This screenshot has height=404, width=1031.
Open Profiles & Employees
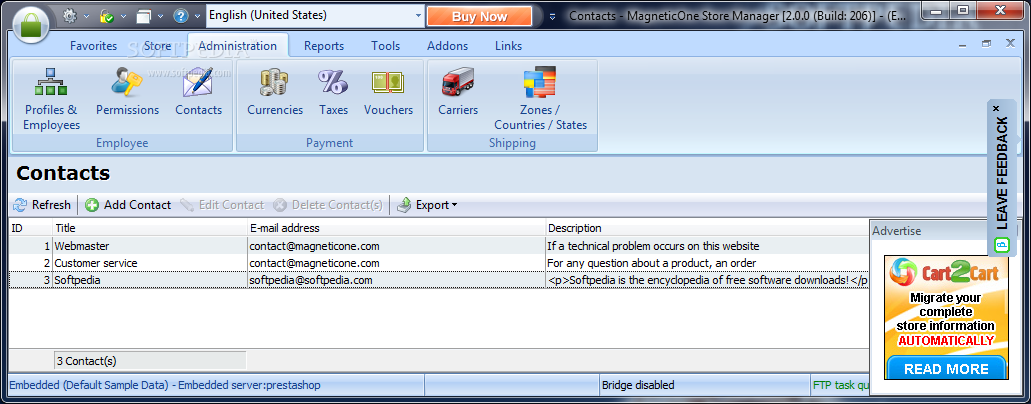pyautogui.click(x=52, y=99)
